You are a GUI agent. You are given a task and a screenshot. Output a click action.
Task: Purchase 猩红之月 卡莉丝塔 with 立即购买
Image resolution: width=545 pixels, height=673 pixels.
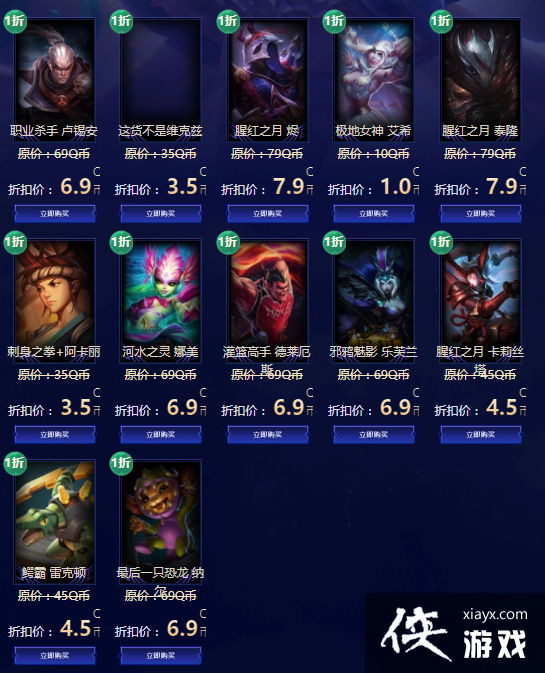(x=481, y=434)
